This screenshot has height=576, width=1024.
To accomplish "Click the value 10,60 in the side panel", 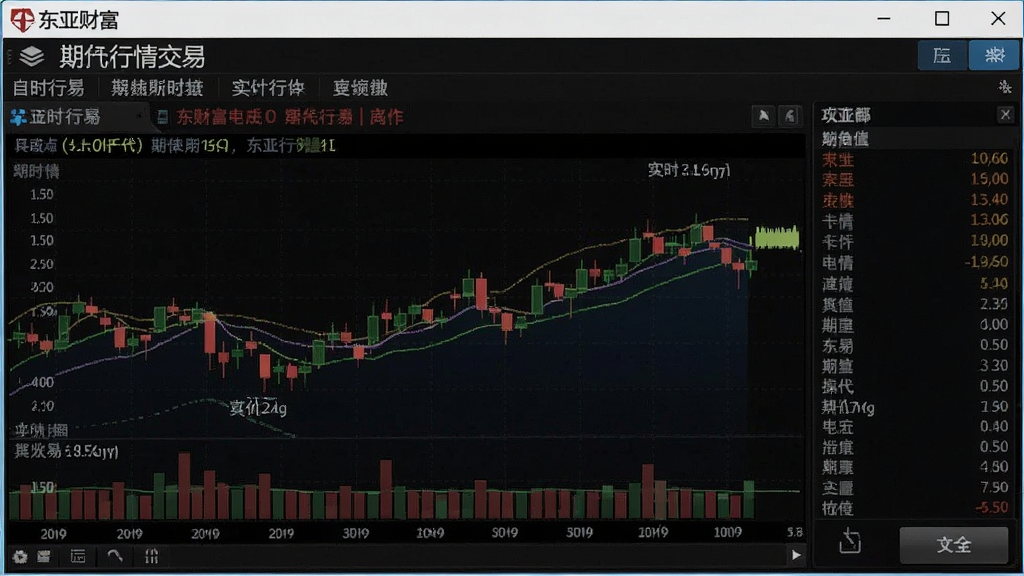I will coord(989,159).
